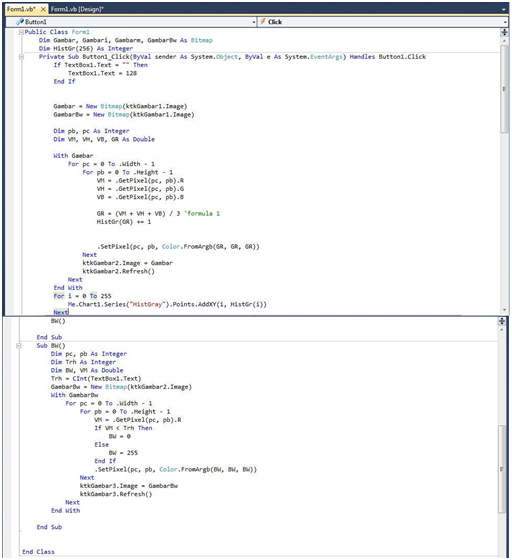Click the upper pane scrollbar thumb
Viewport: 512px width, 560px height.
[504, 89]
